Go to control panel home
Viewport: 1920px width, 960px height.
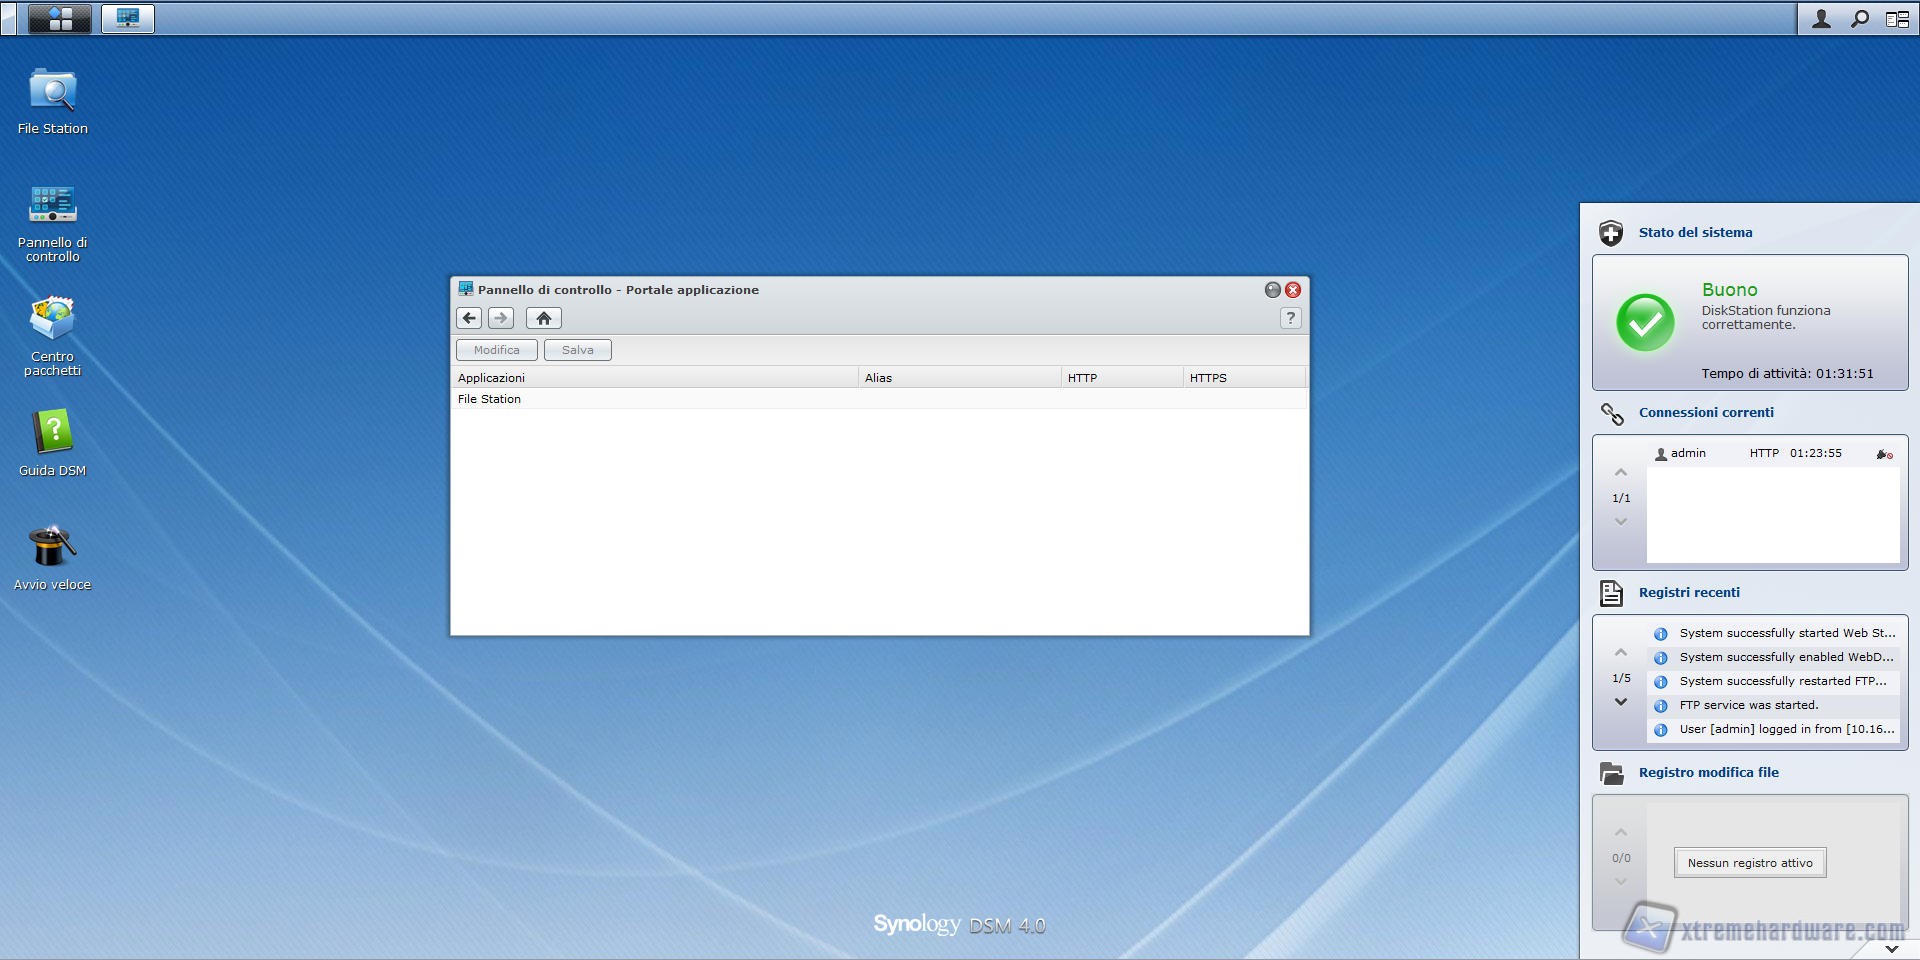543,318
